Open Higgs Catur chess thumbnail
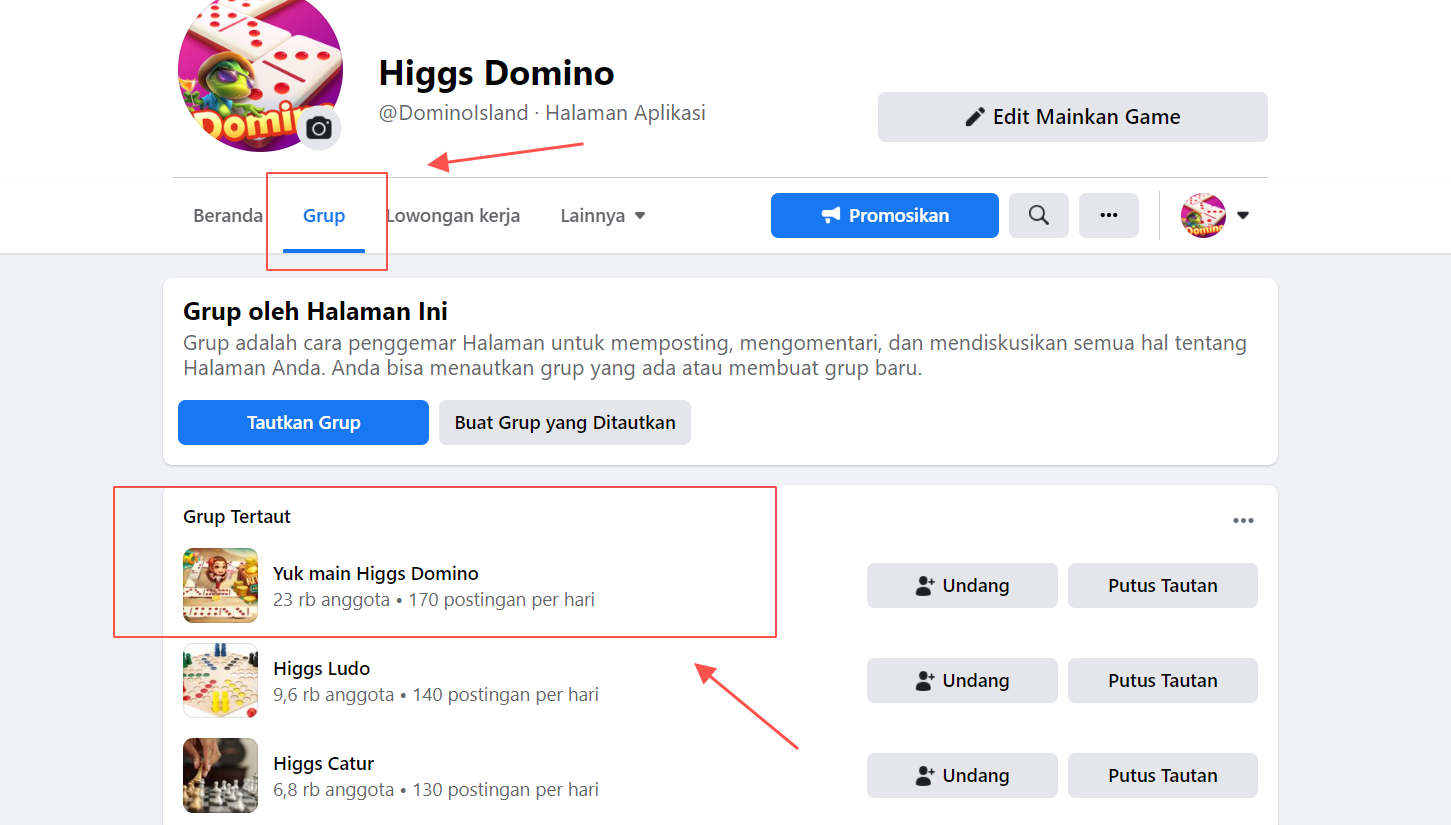Screen dimensions: 1451x825 [x=220, y=775]
